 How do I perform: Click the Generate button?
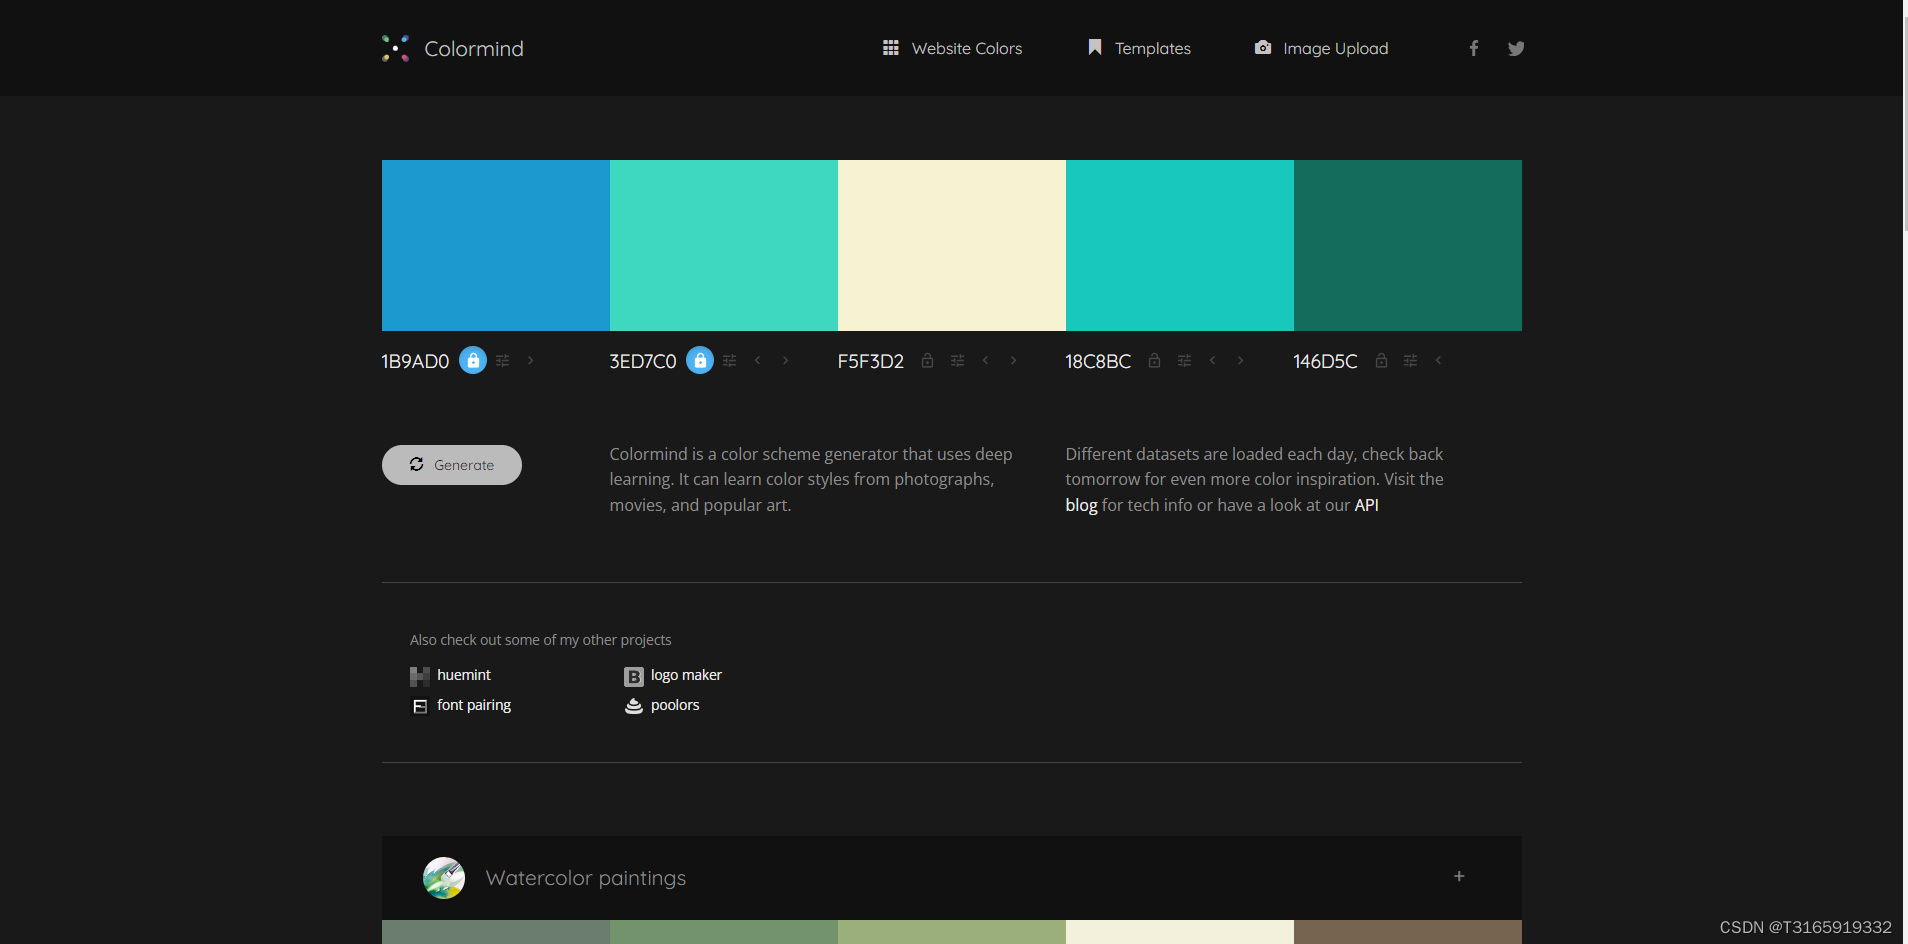coord(452,465)
